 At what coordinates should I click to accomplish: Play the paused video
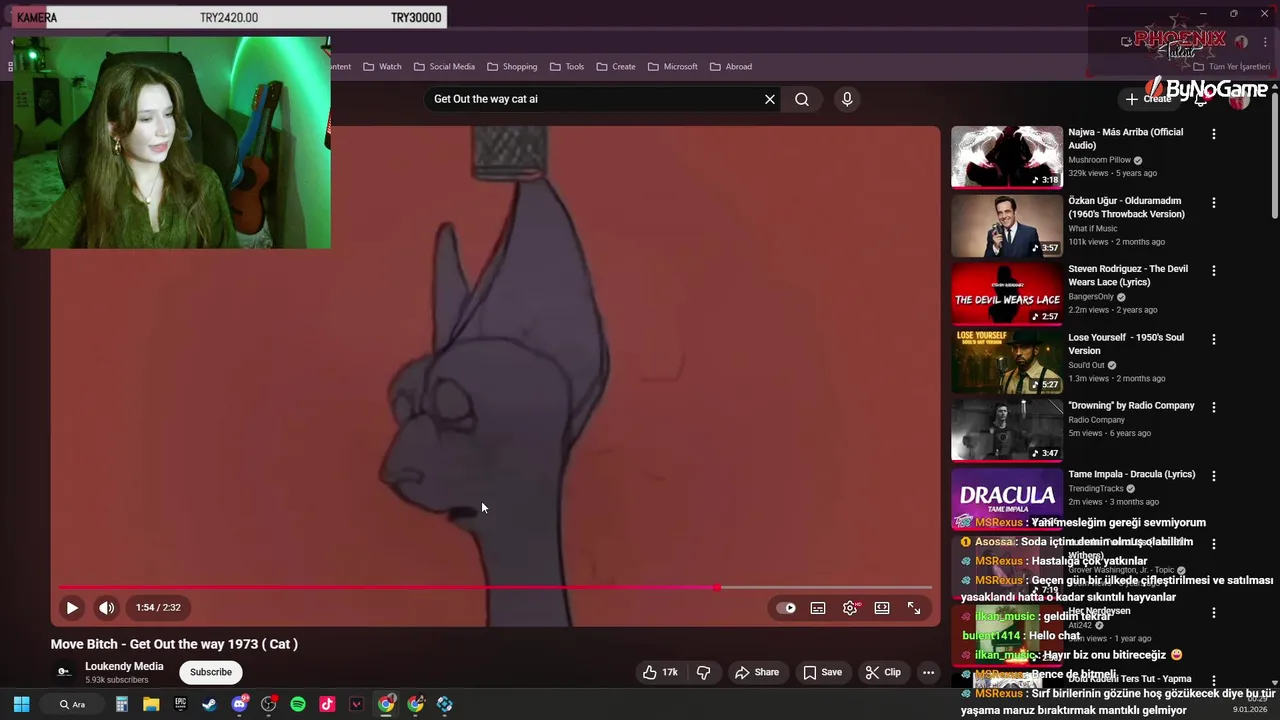click(72, 607)
